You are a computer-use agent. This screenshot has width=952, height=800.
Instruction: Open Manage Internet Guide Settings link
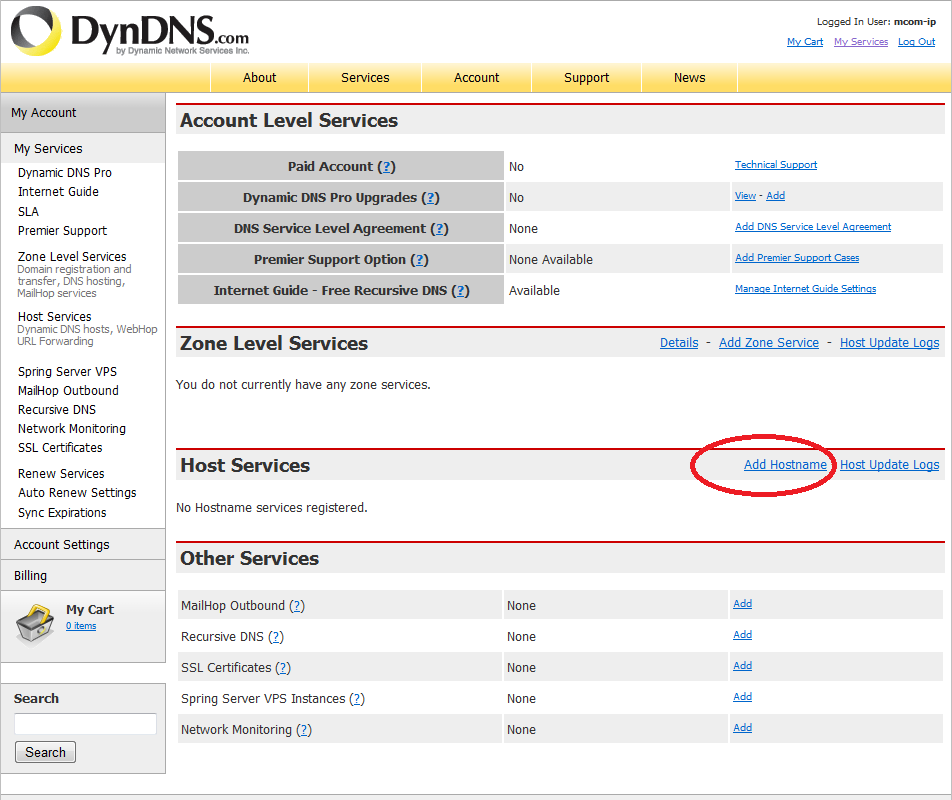tap(805, 289)
